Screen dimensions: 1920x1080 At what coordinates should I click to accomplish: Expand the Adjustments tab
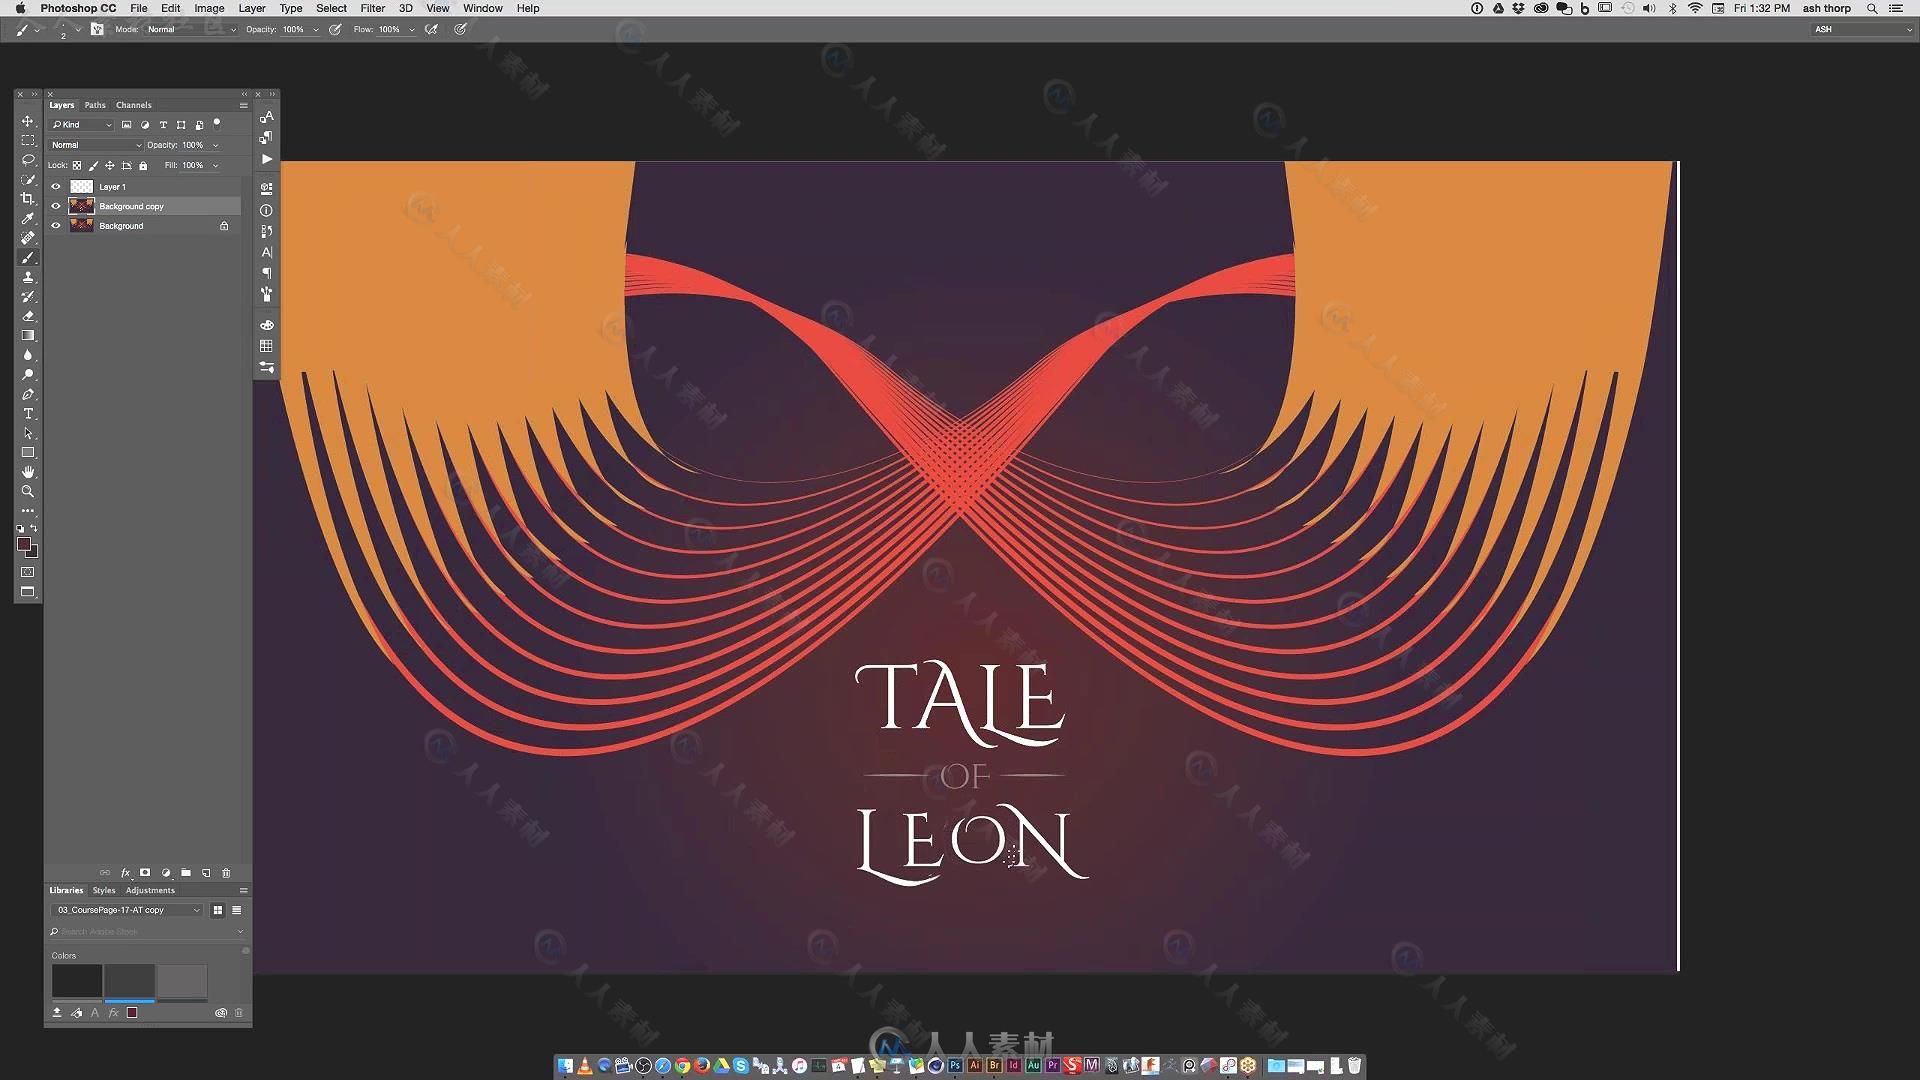148,889
